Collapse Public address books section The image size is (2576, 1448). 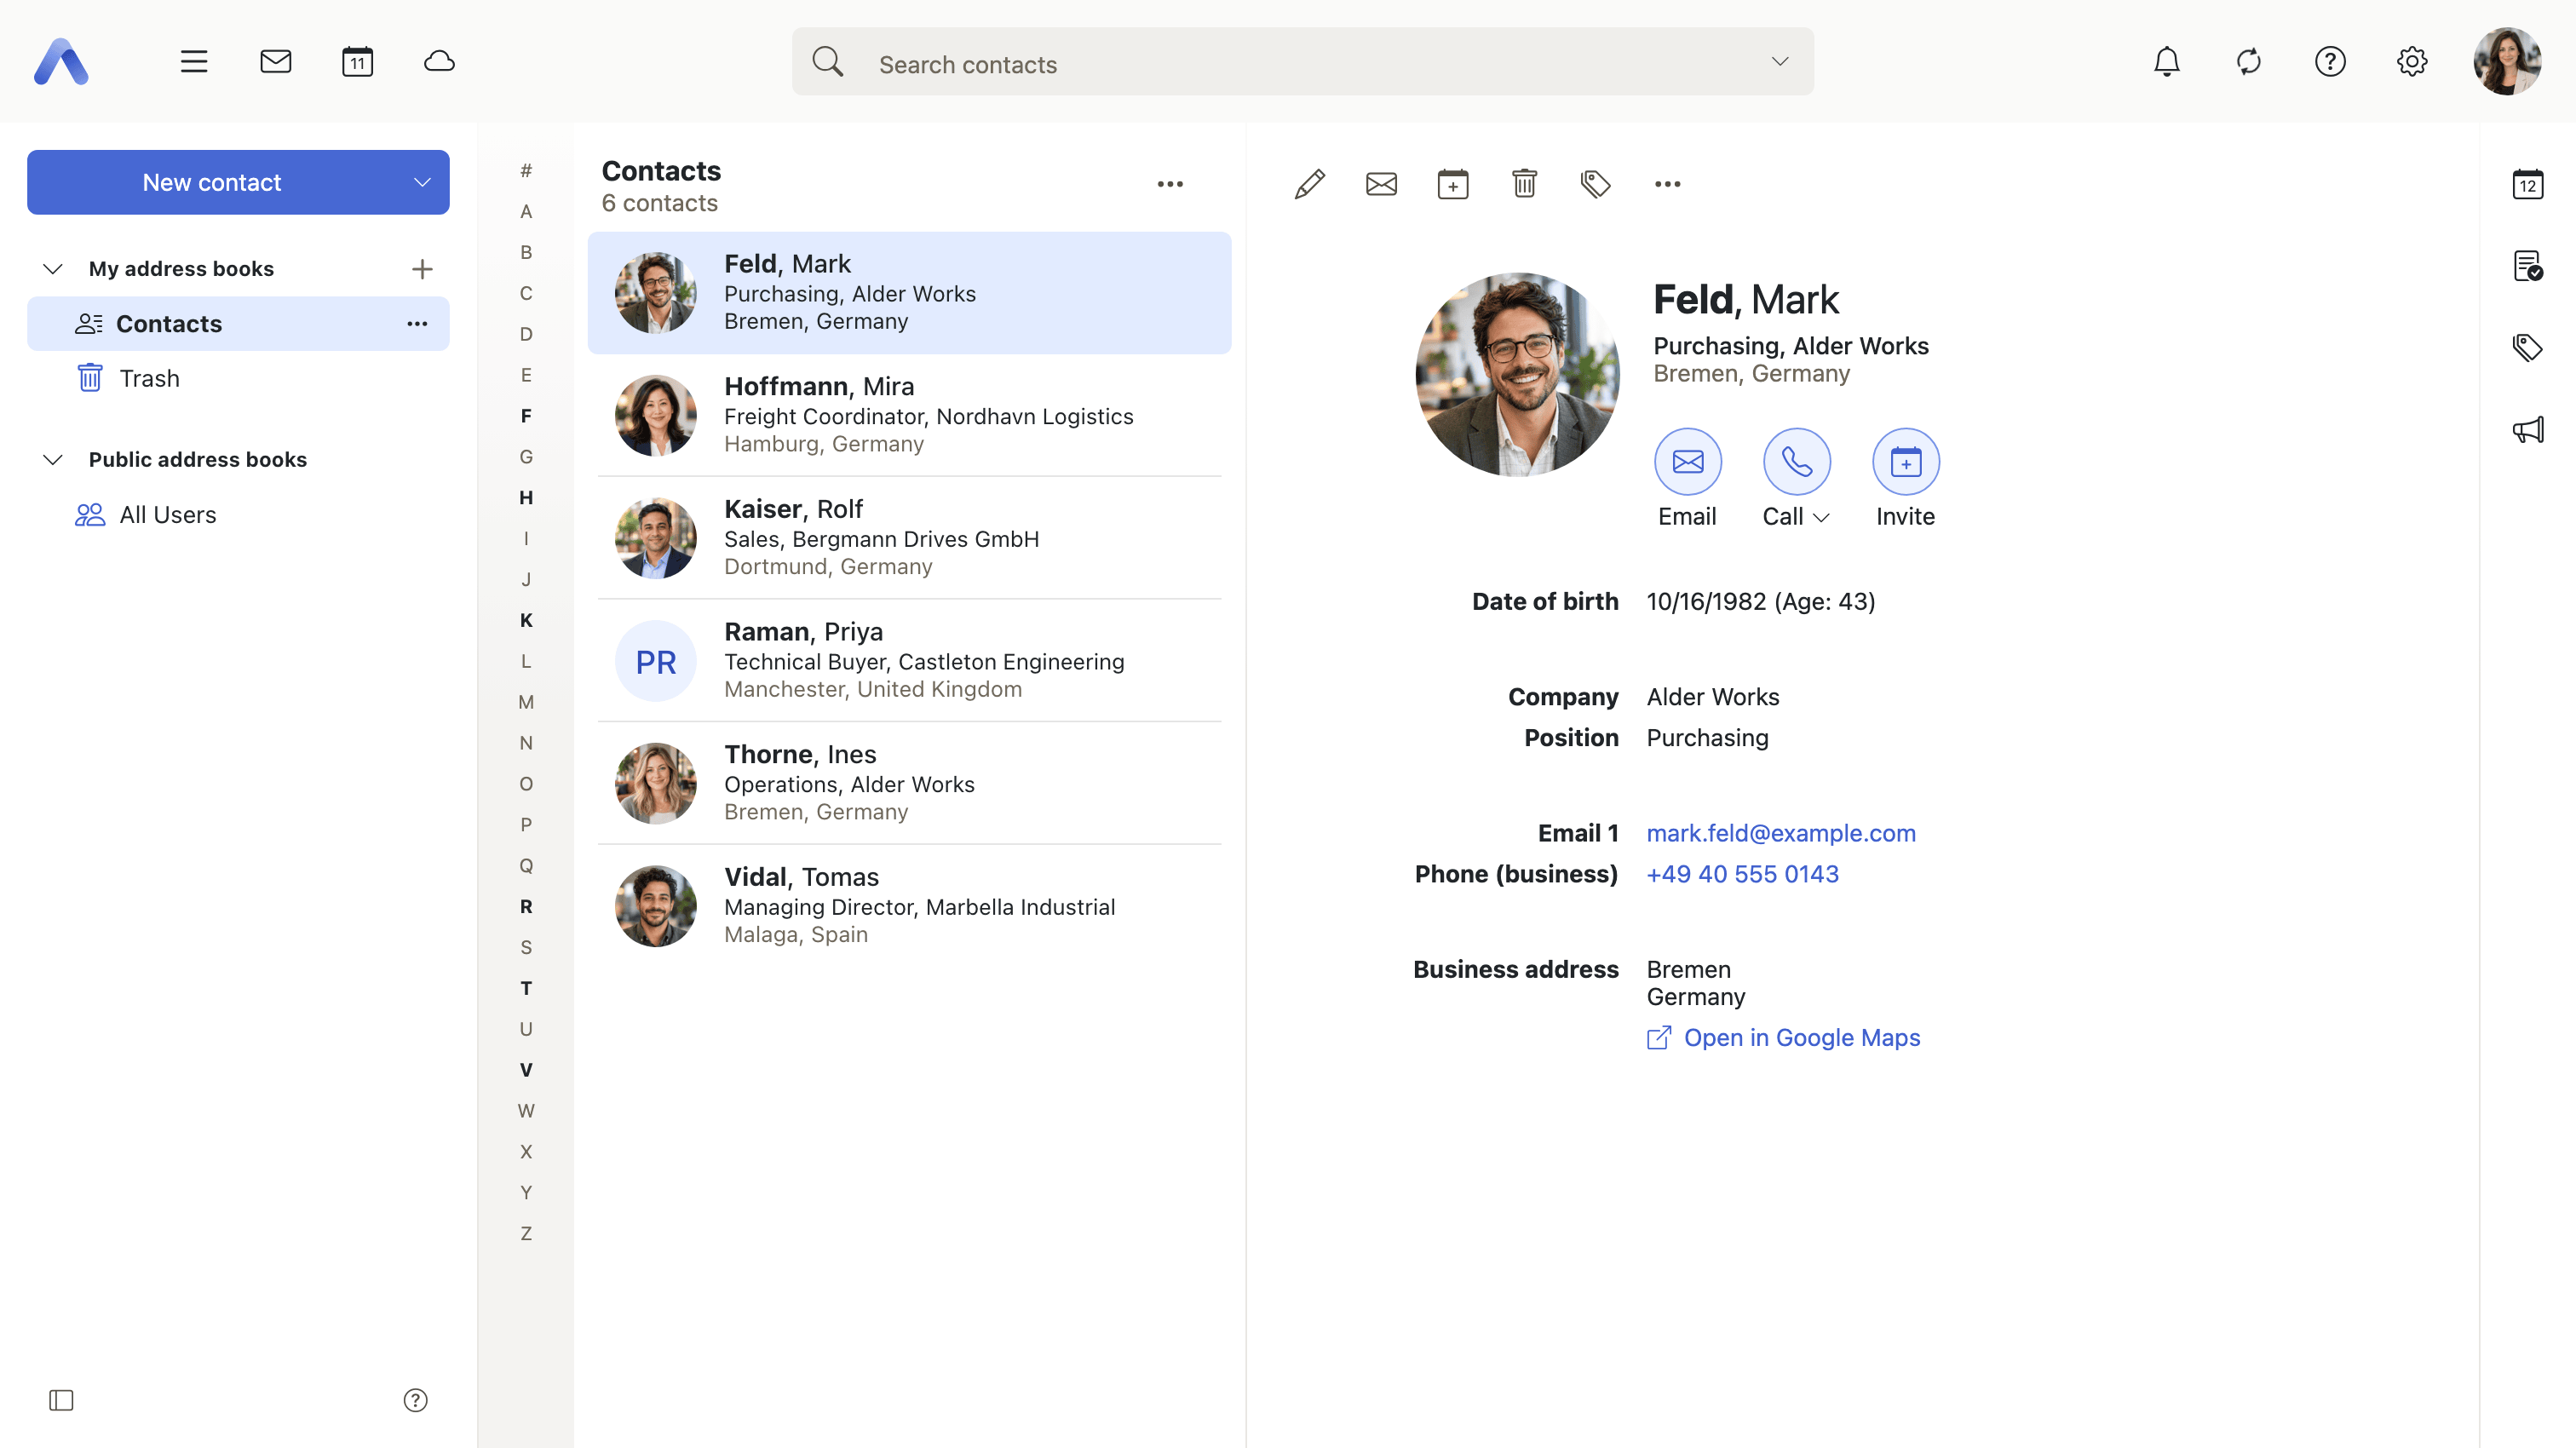point(53,460)
